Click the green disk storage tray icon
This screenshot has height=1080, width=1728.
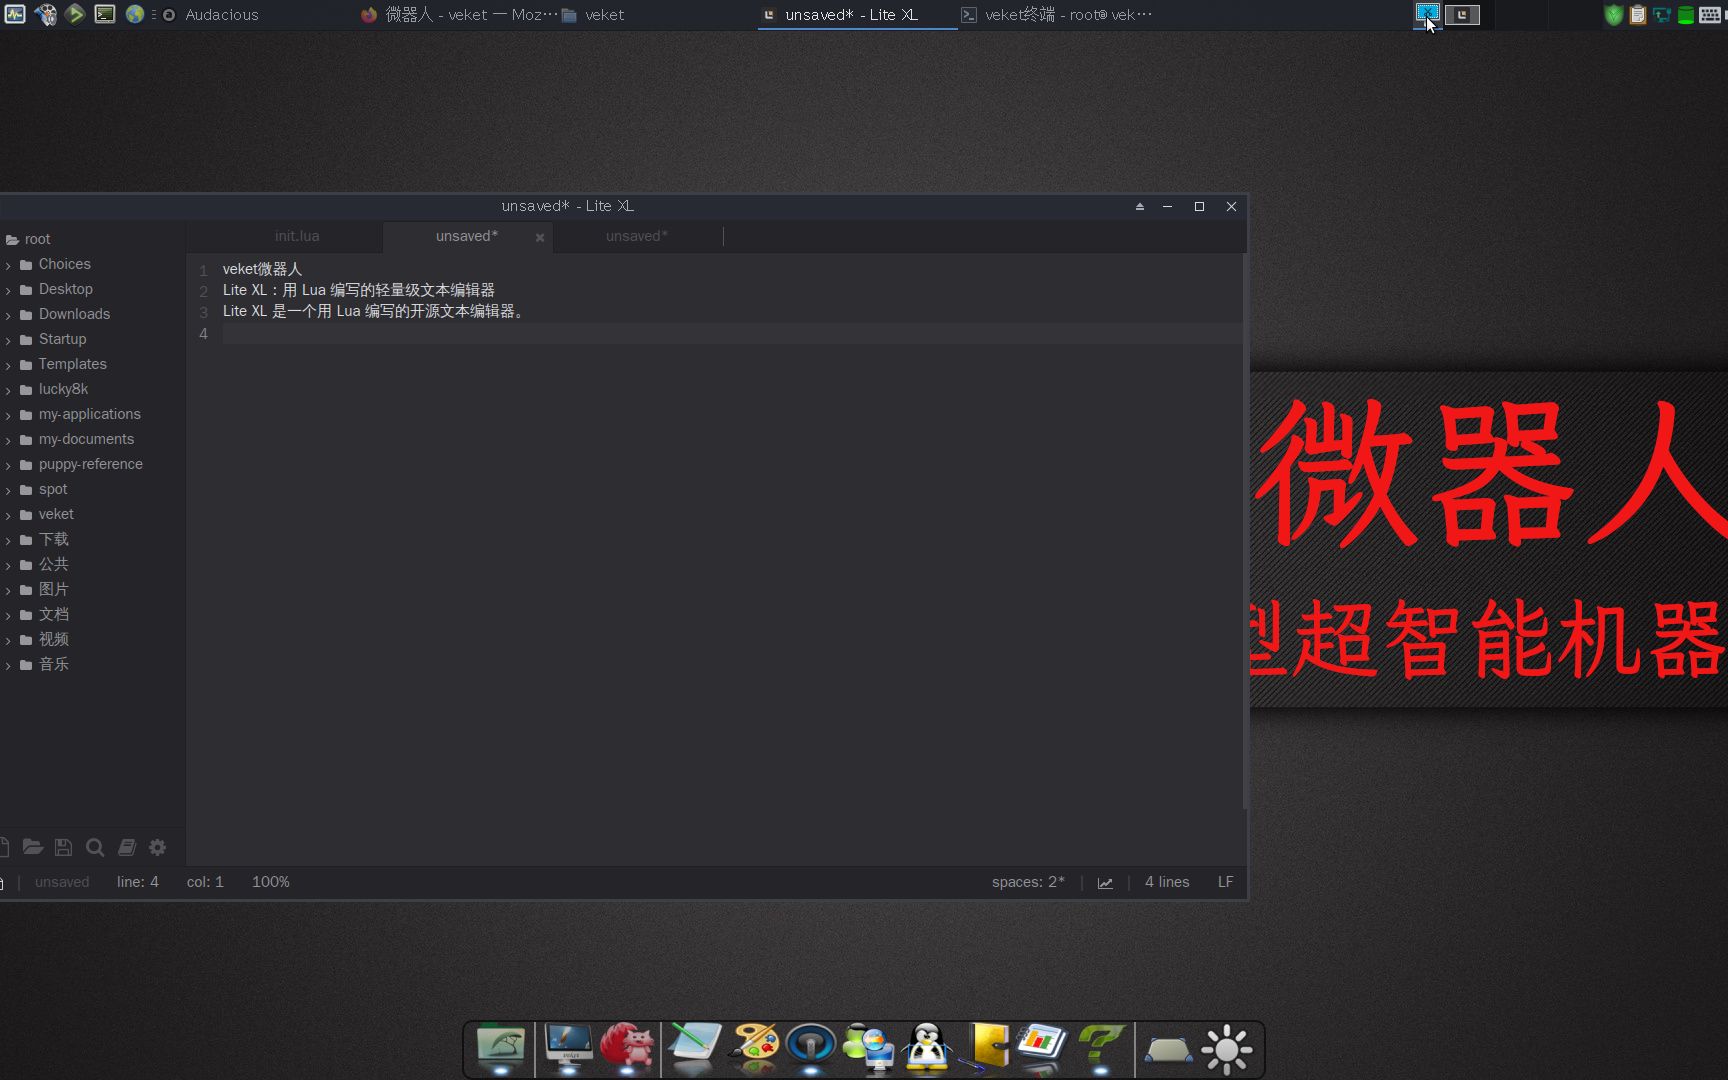[x=1685, y=14]
